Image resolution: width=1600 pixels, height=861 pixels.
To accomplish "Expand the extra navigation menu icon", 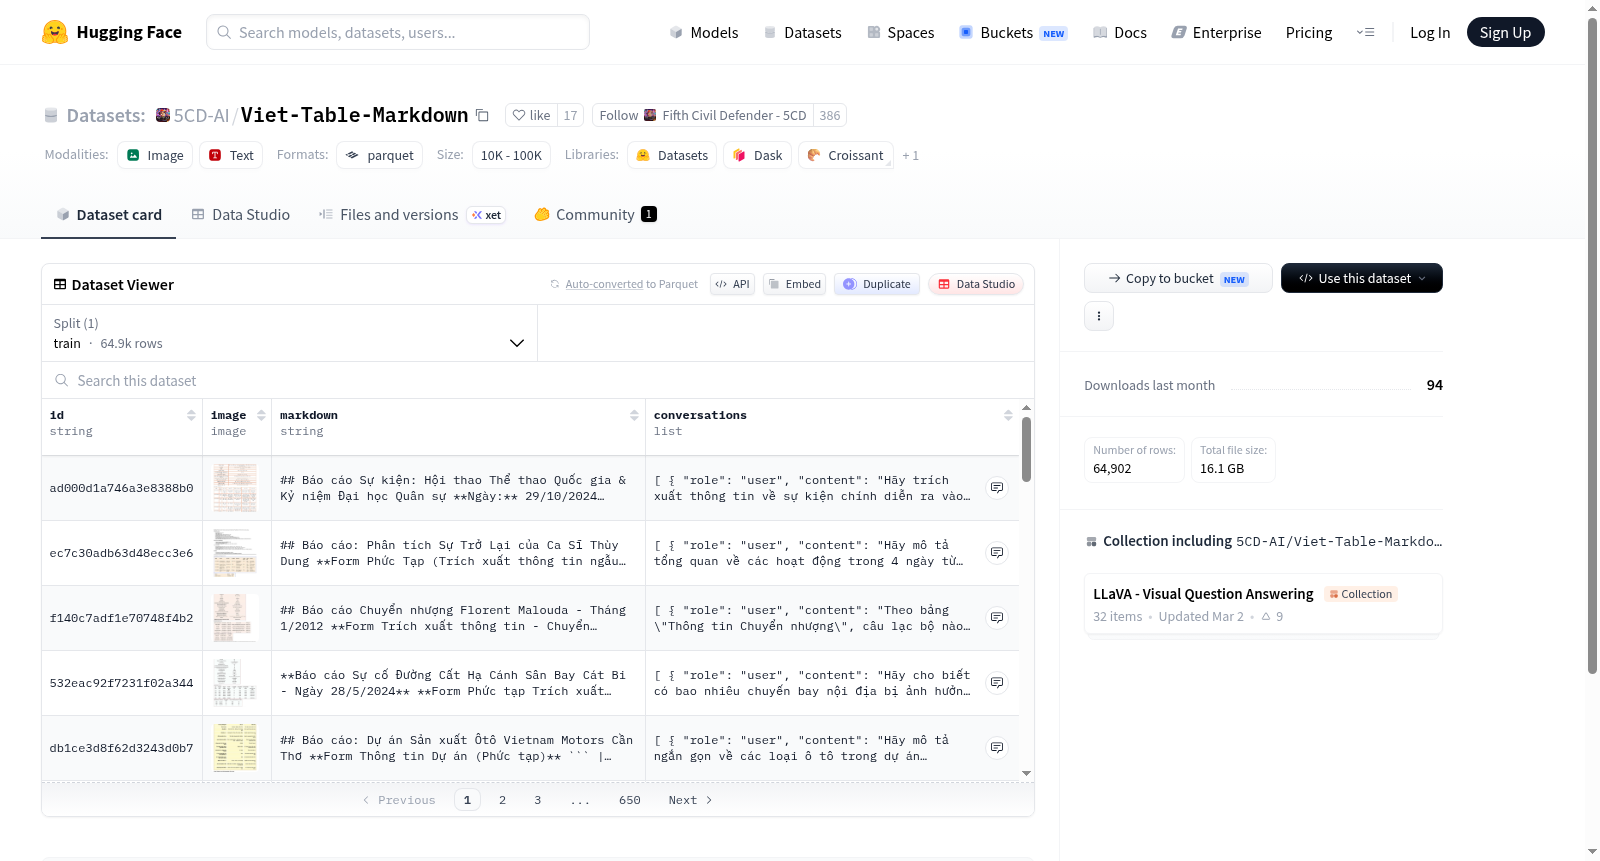I will click(1365, 32).
